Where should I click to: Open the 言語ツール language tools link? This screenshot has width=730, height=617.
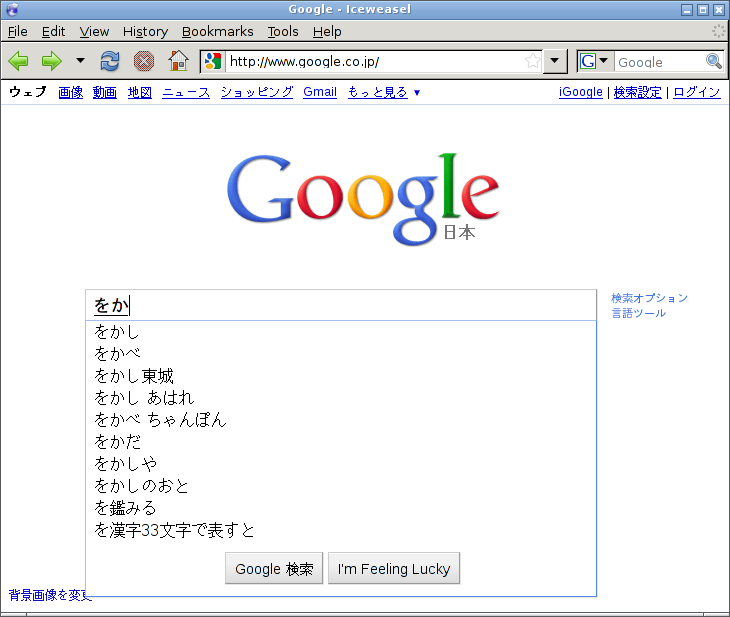pos(638,313)
